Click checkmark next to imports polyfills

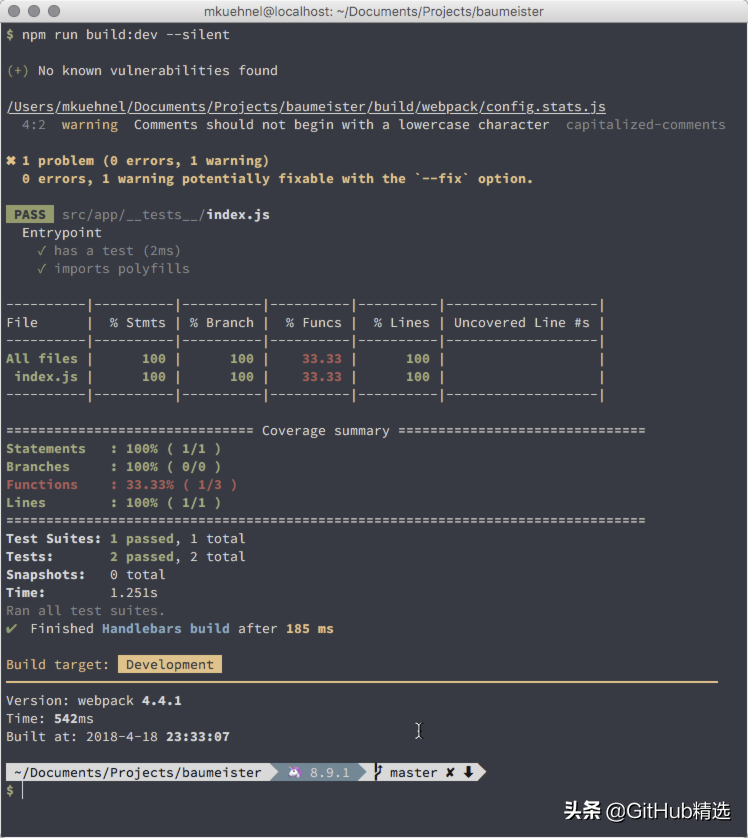[42, 269]
